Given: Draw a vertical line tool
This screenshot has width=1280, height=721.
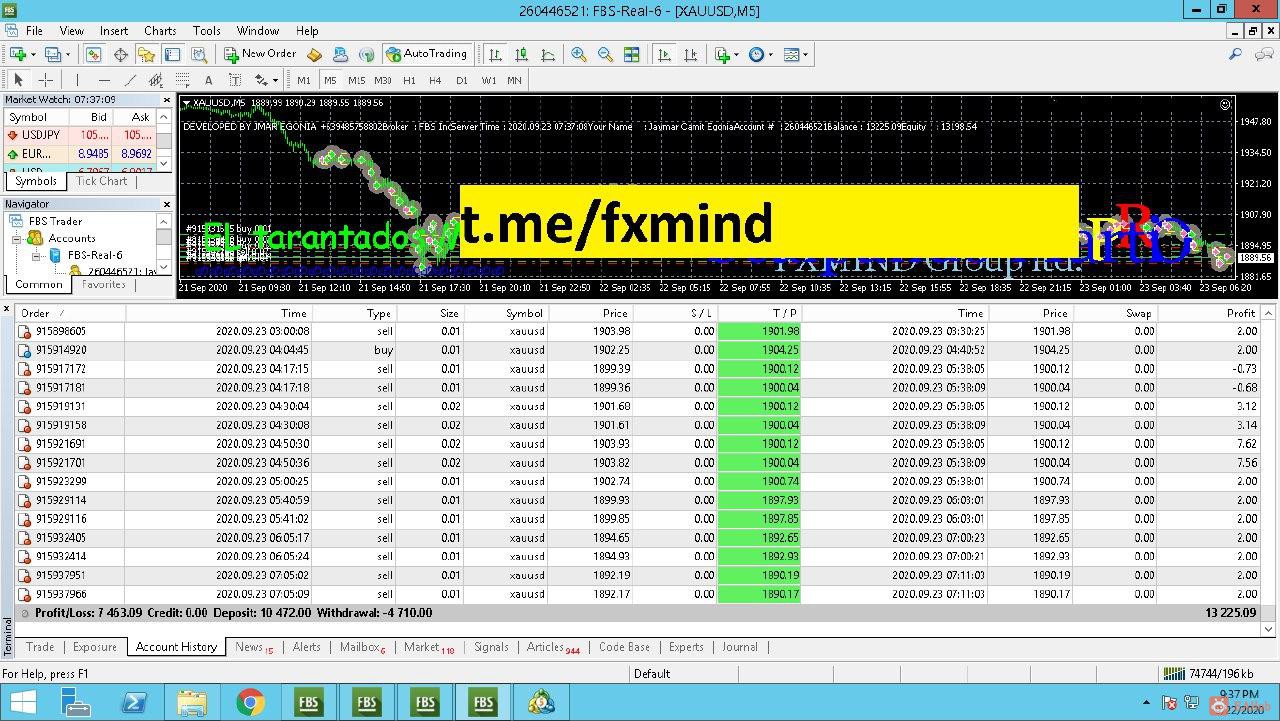Looking at the screenshot, I should 77,80.
